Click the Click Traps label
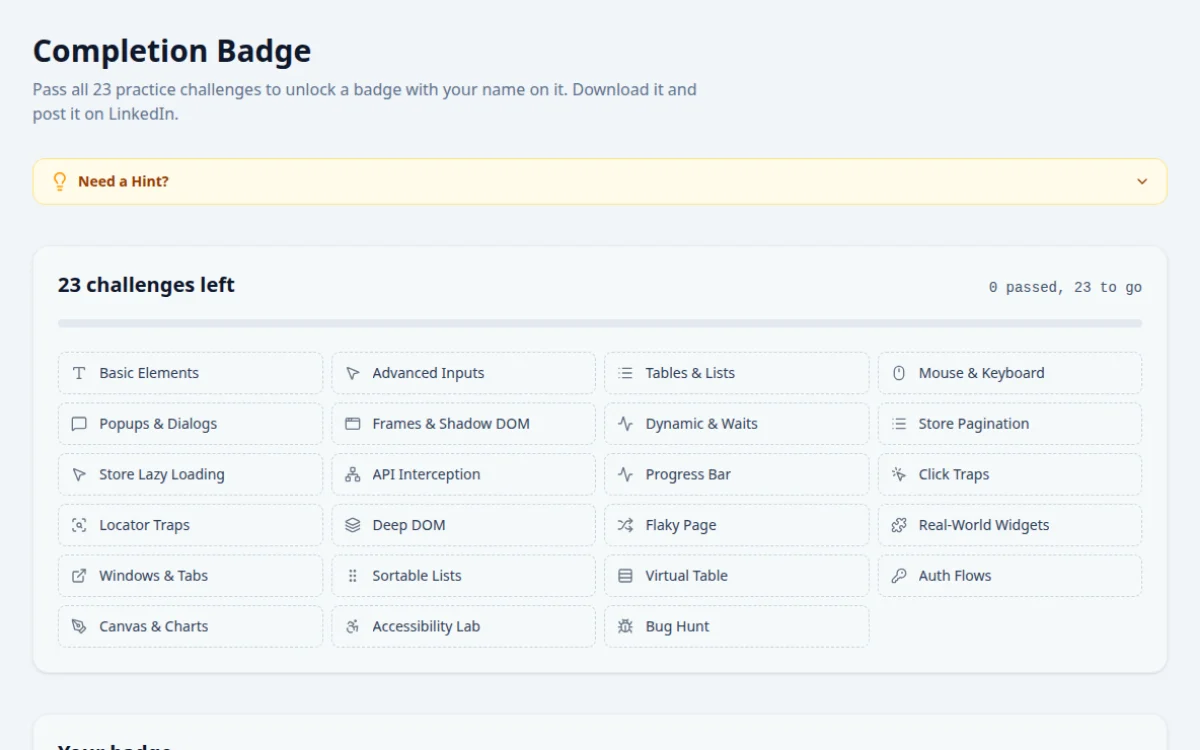Viewport: 1200px width, 750px height. (954, 474)
